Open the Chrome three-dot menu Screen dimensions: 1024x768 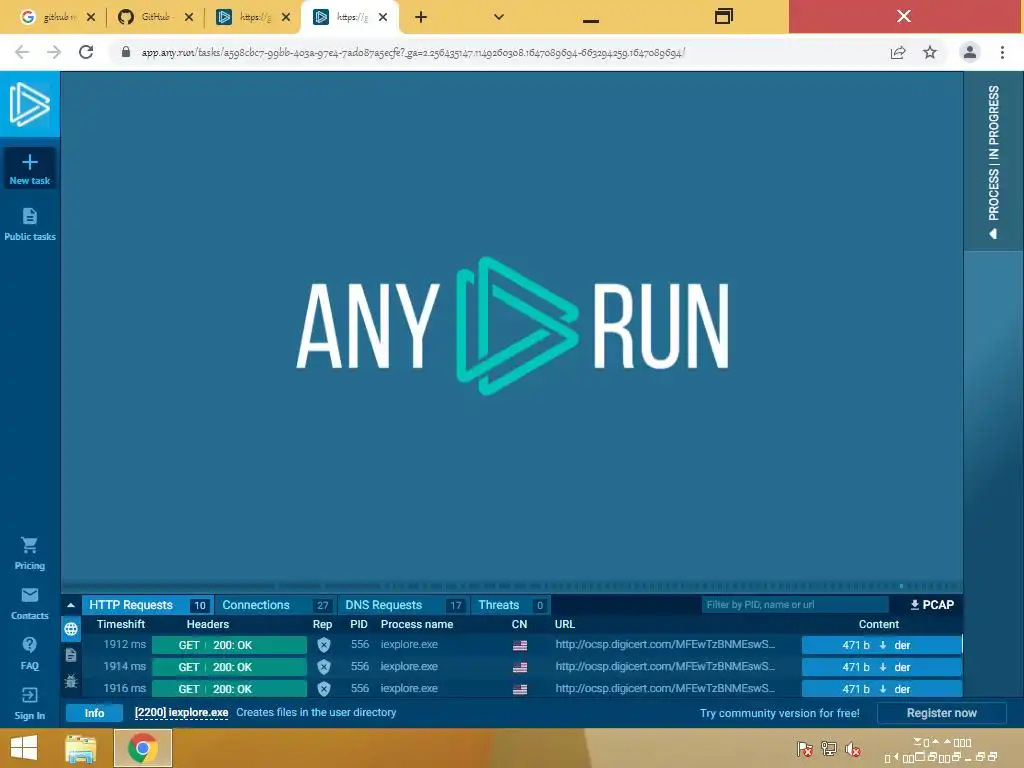point(1002,52)
